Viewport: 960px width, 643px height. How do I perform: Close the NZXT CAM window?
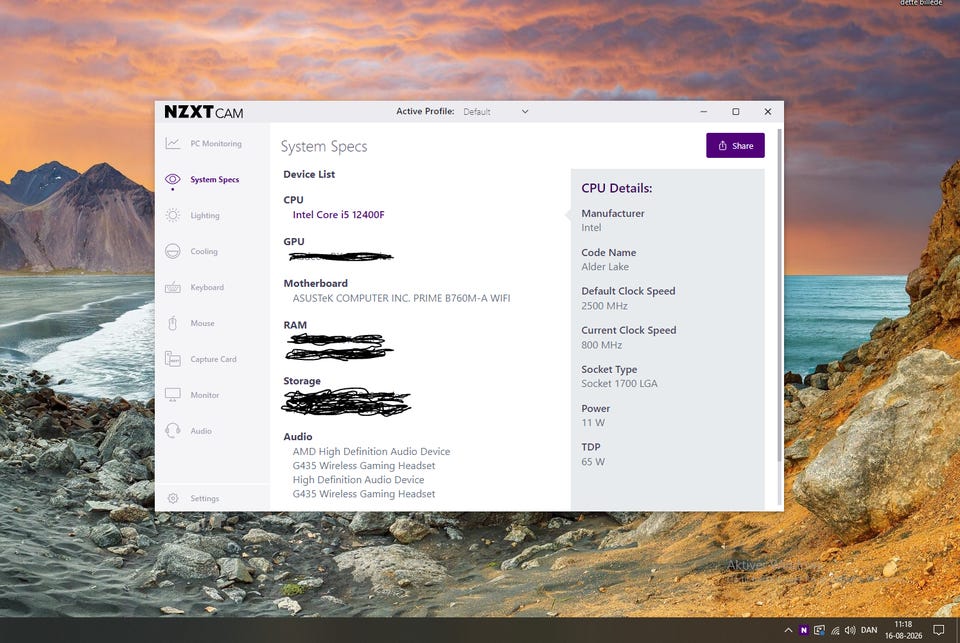(768, 111)
